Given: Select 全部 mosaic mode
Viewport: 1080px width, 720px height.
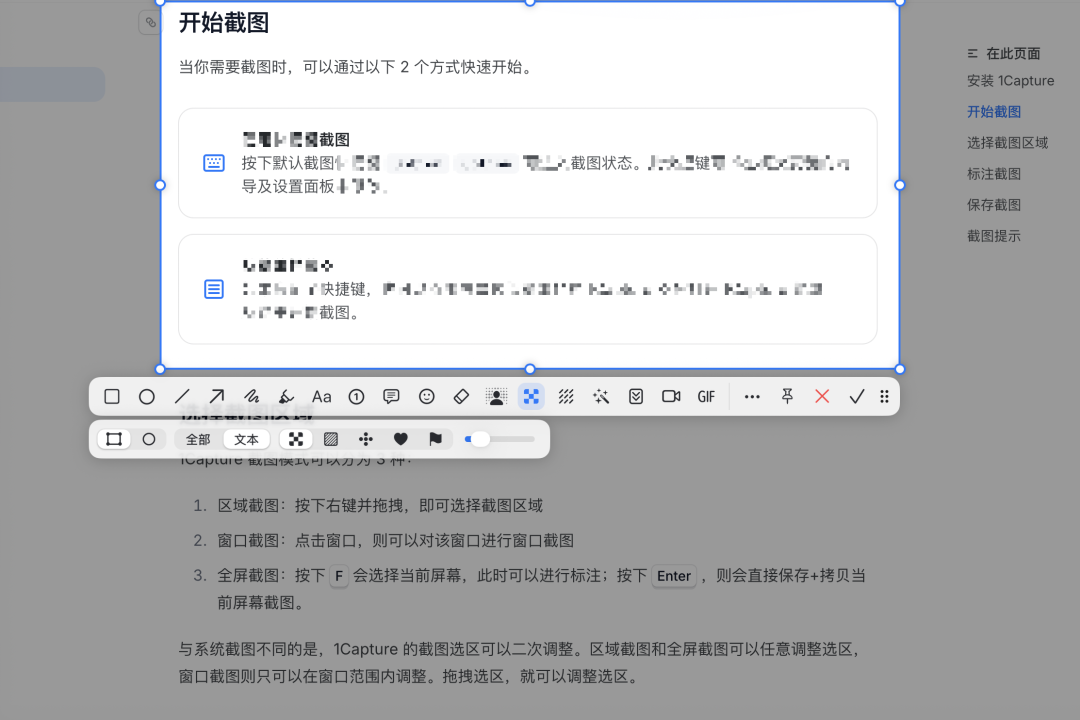Looking at the screenshot, I should pos(198,440).
